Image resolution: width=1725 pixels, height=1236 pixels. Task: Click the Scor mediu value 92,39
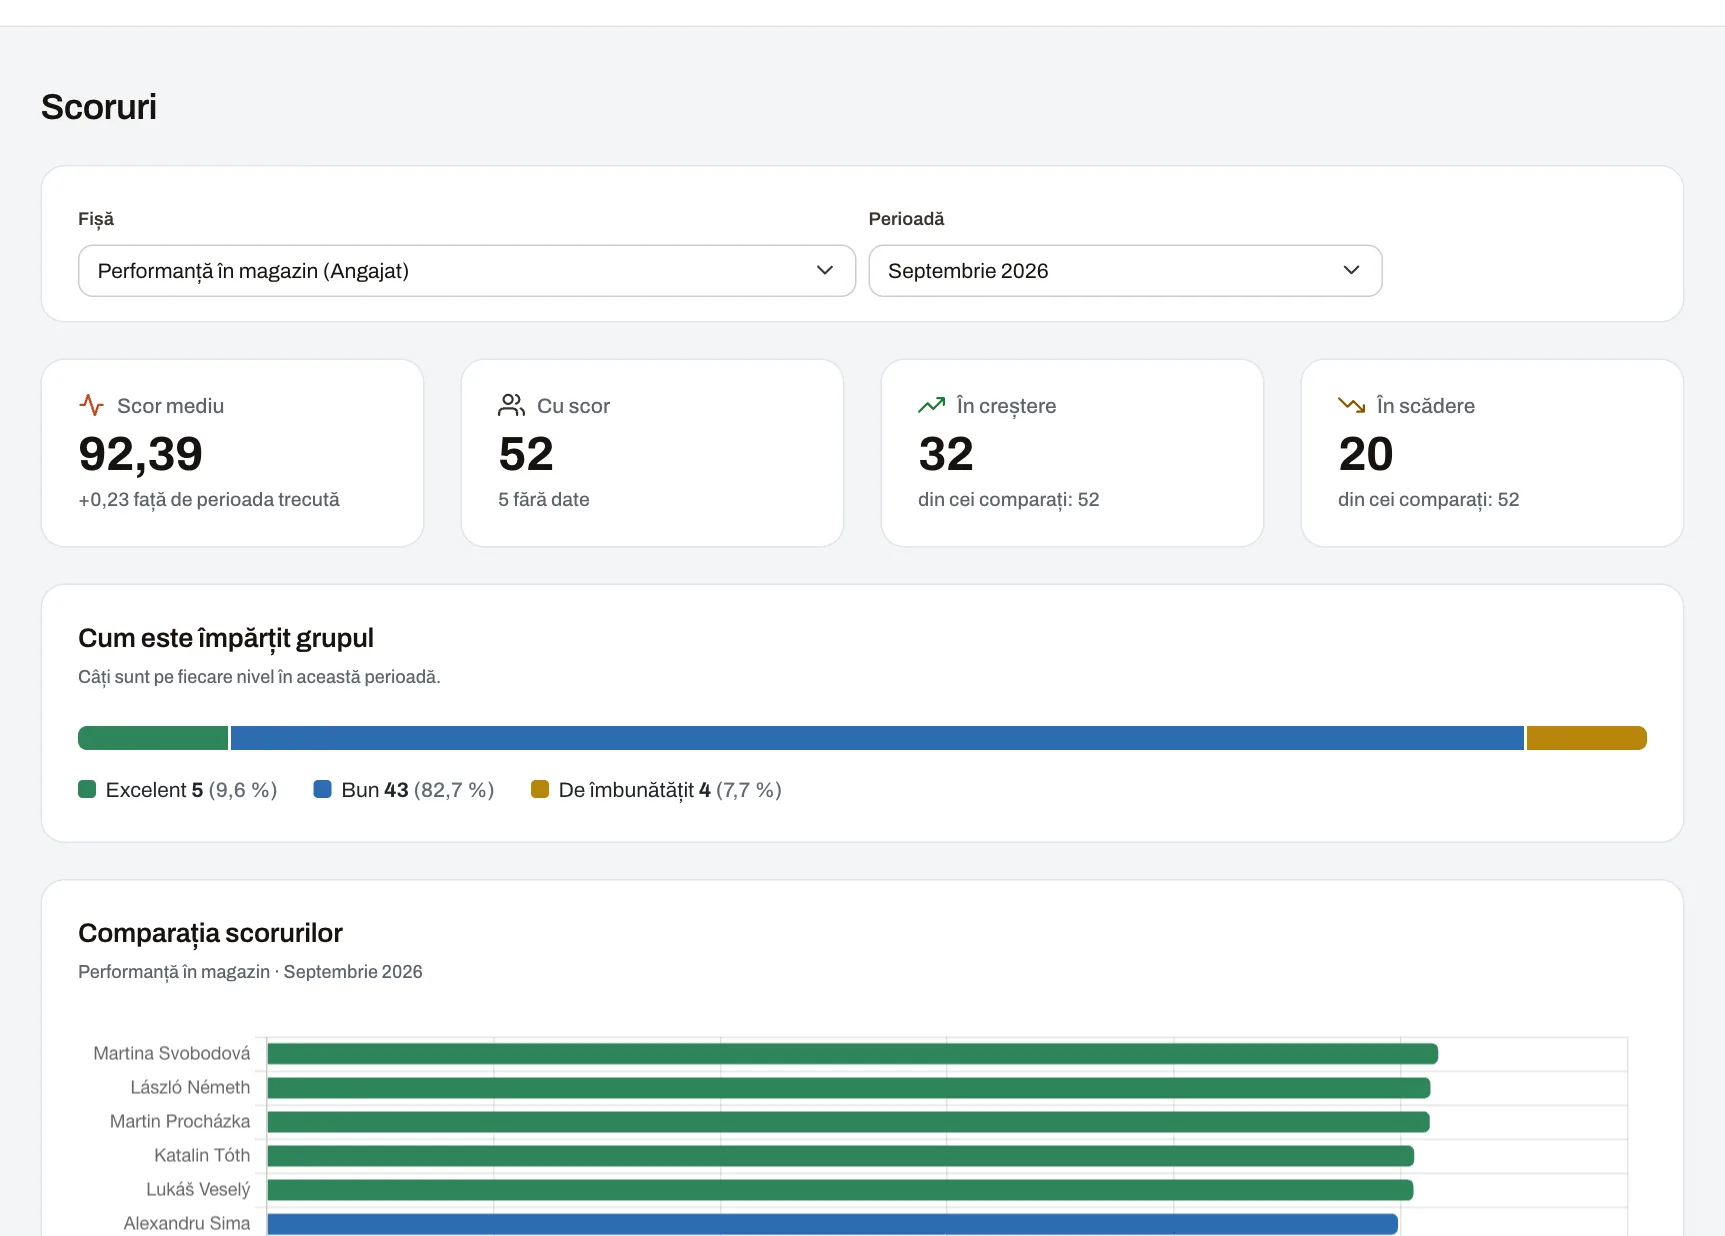[141, 454]
